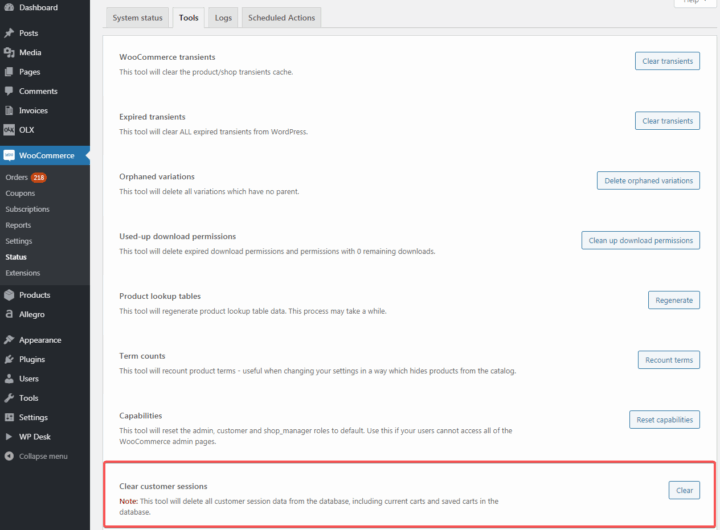Click Clear button for customer sessions

(684, 490)
